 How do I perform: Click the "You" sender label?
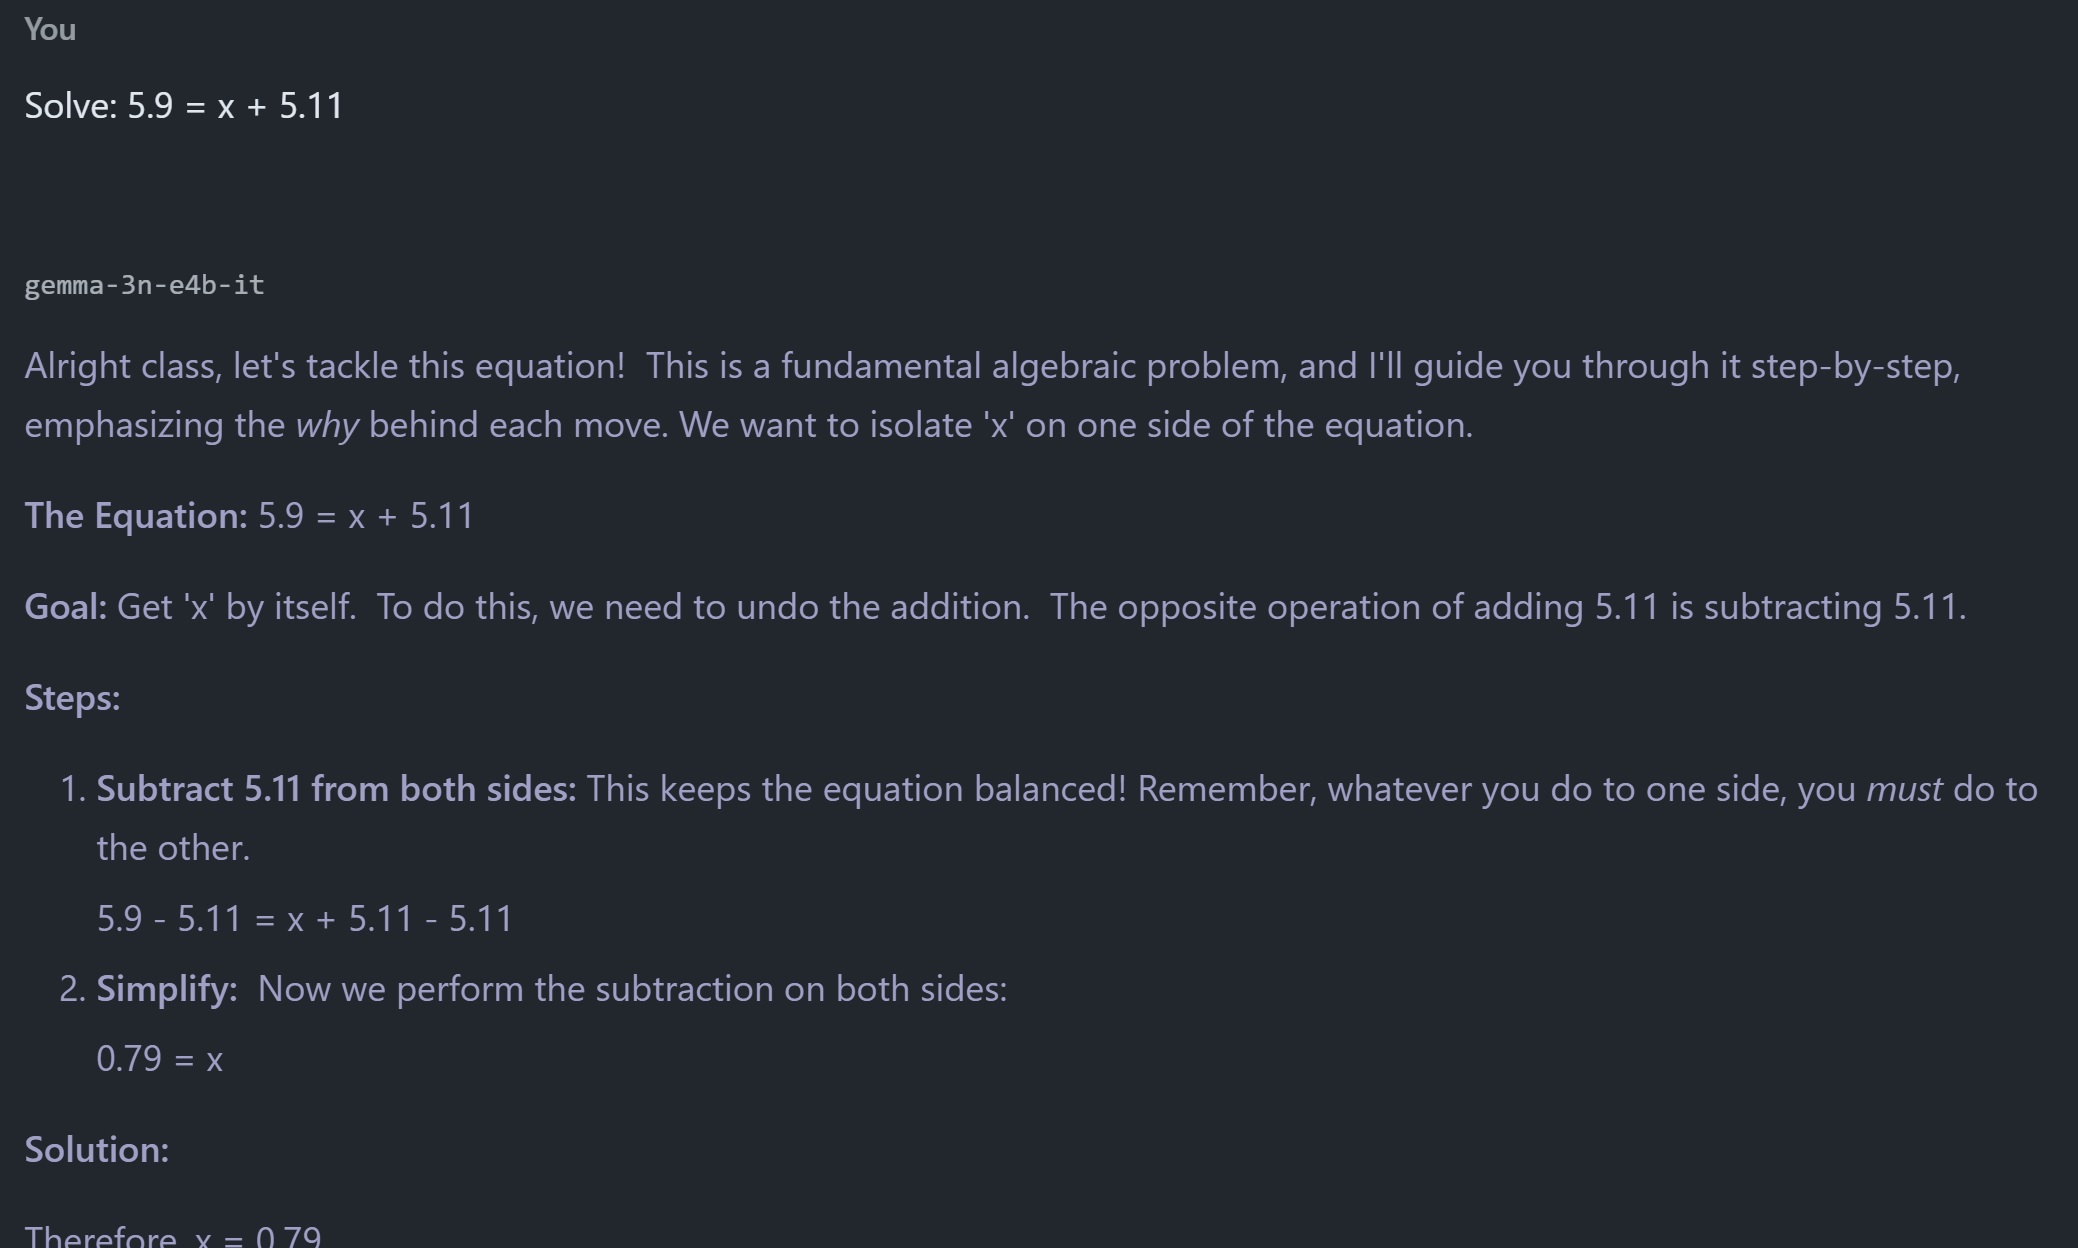point(50,30)
